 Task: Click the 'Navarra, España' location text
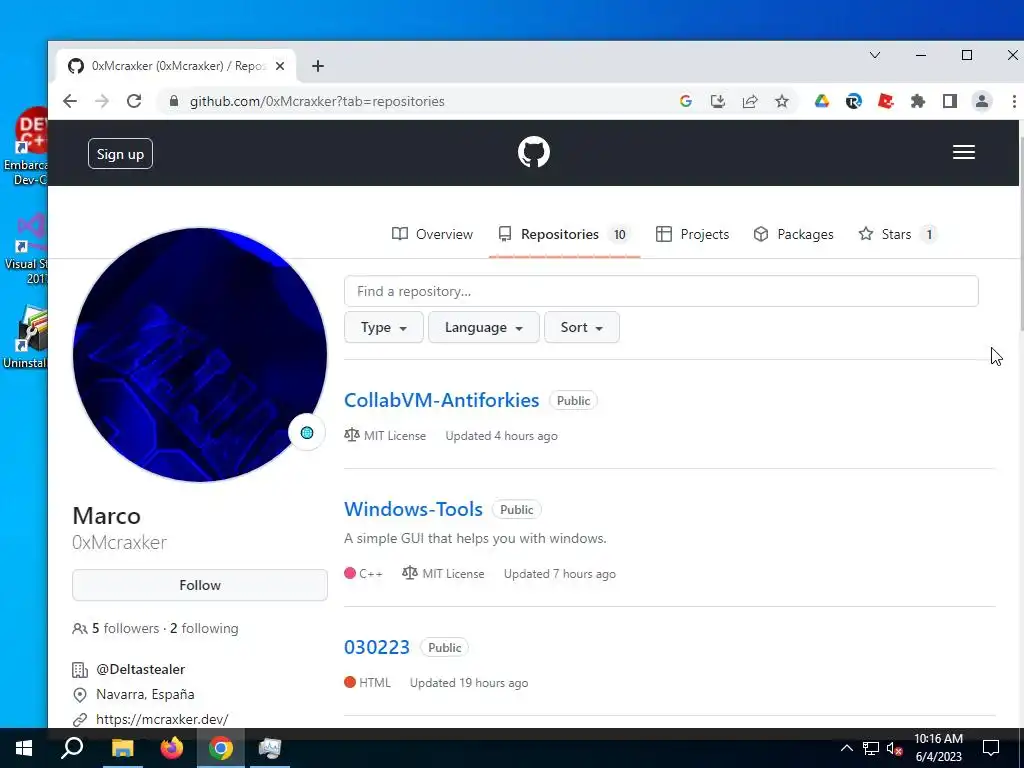(145, 694)
